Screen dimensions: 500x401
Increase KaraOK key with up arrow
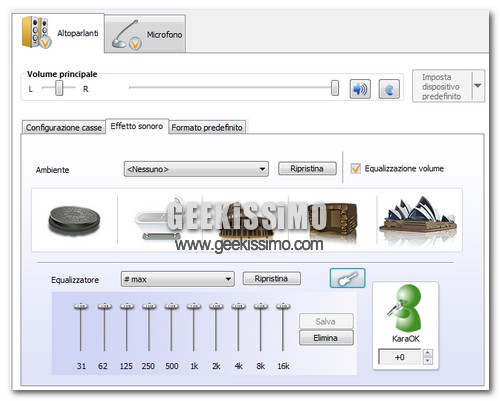428,353
